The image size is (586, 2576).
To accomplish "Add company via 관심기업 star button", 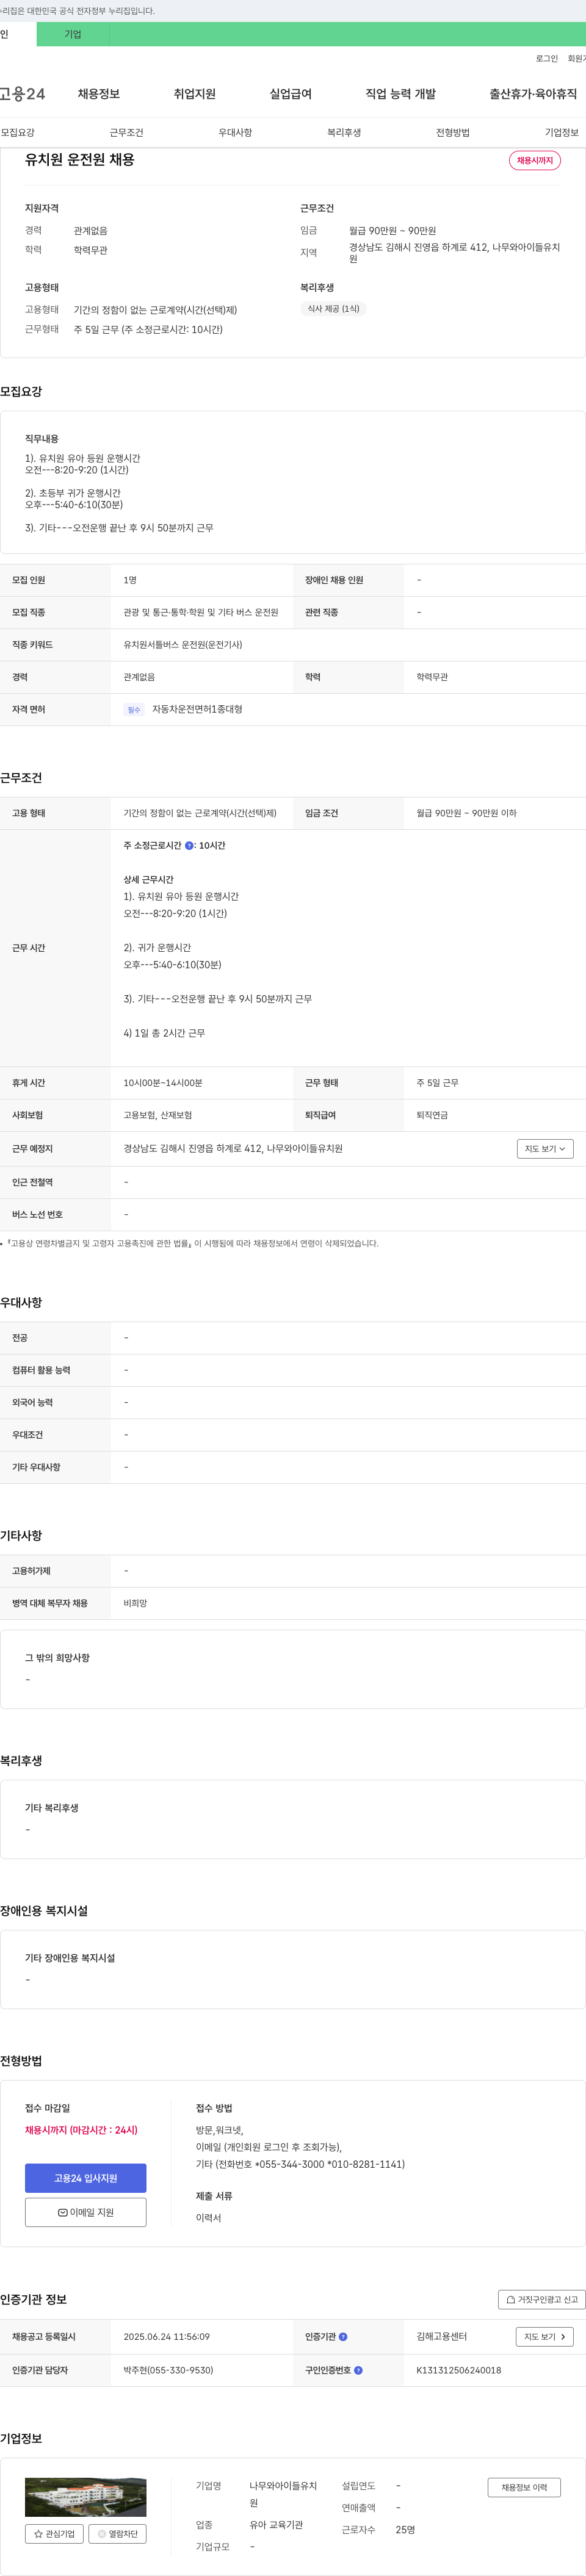I will pos(54,2533).
